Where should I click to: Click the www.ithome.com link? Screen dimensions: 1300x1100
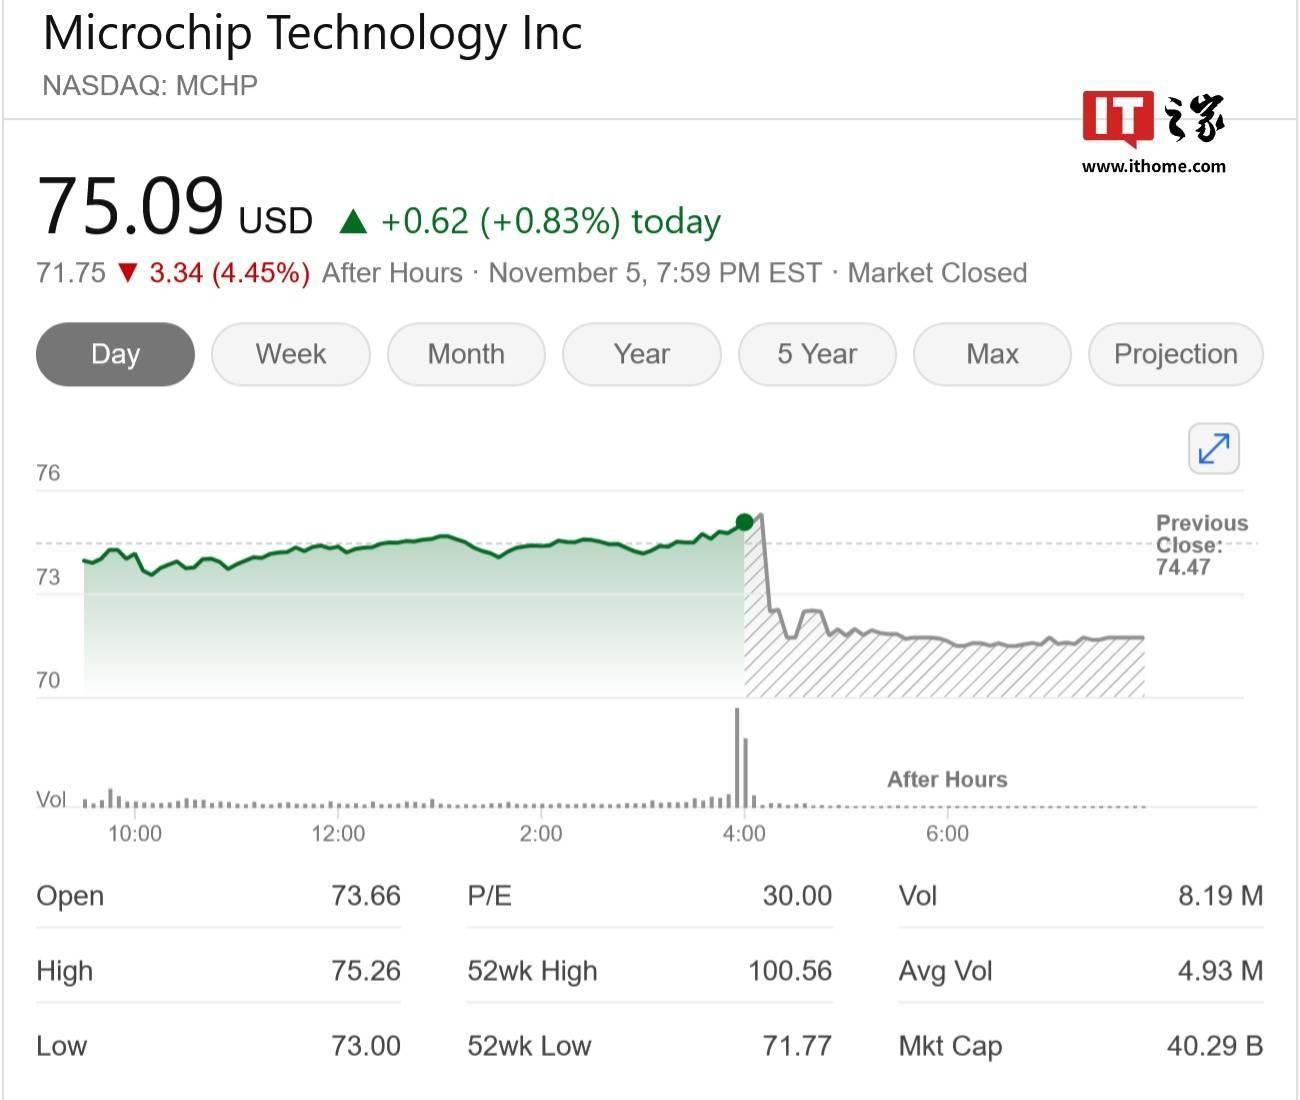(1153, 167)
